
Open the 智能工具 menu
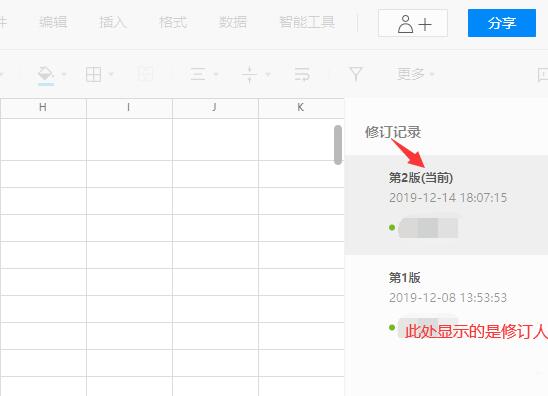click(307, 22)
